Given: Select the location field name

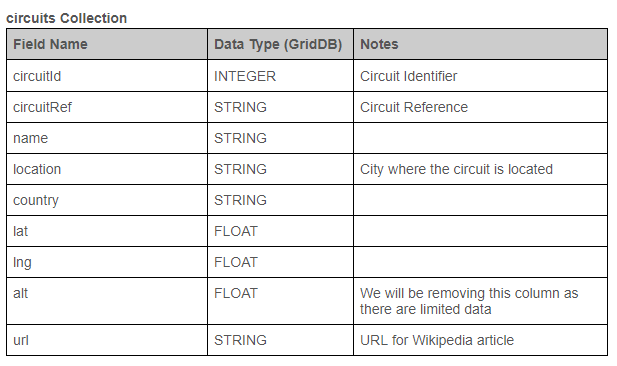Looking at the screenshot, I should coord(37,169).
